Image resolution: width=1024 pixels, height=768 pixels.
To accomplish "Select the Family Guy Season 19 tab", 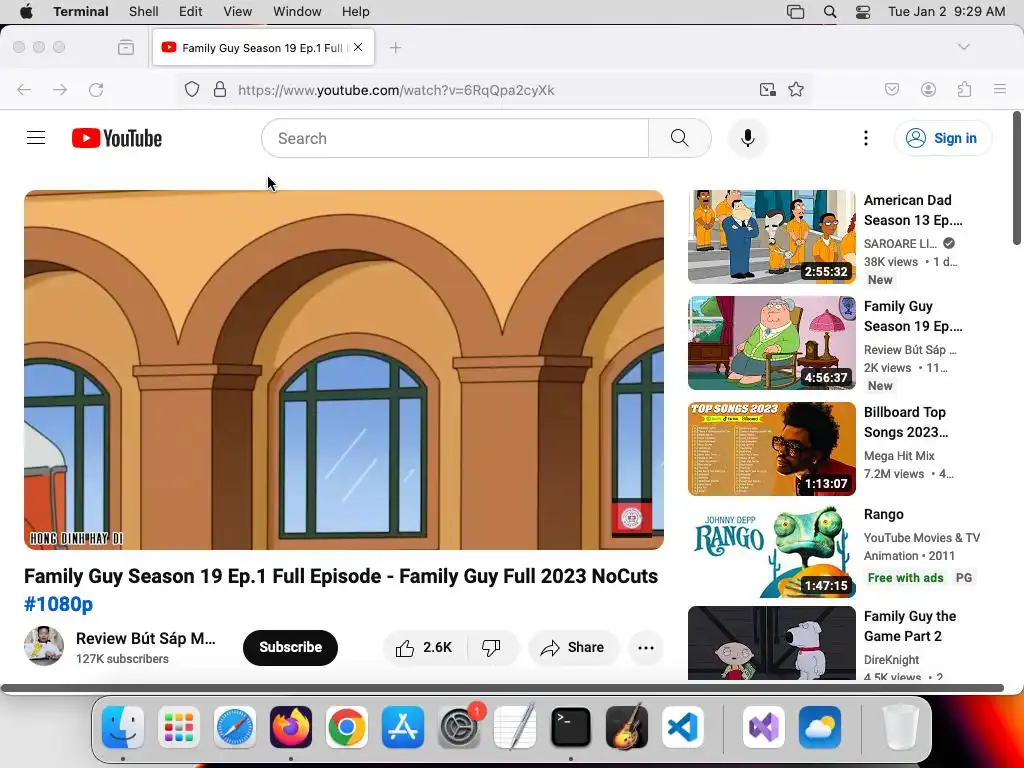I will point(263,48).
